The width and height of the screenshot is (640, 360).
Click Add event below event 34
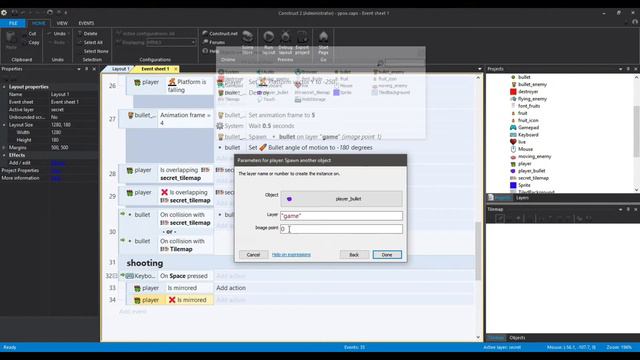click(x=133, y=311)
